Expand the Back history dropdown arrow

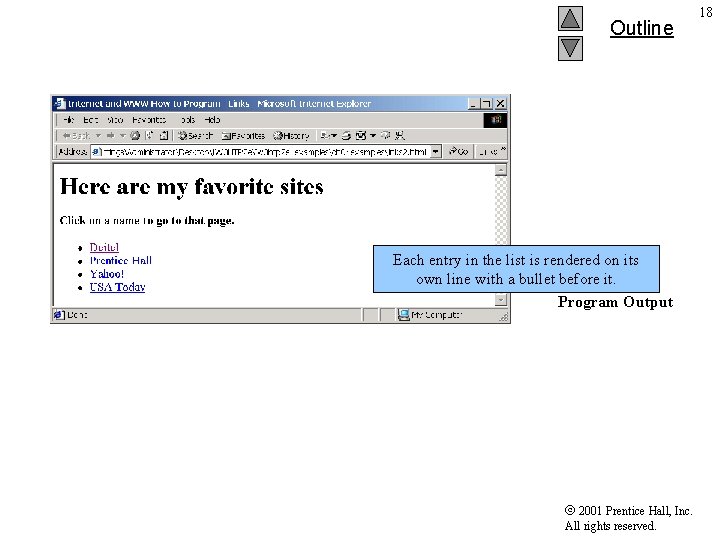[x=98, y=135]
